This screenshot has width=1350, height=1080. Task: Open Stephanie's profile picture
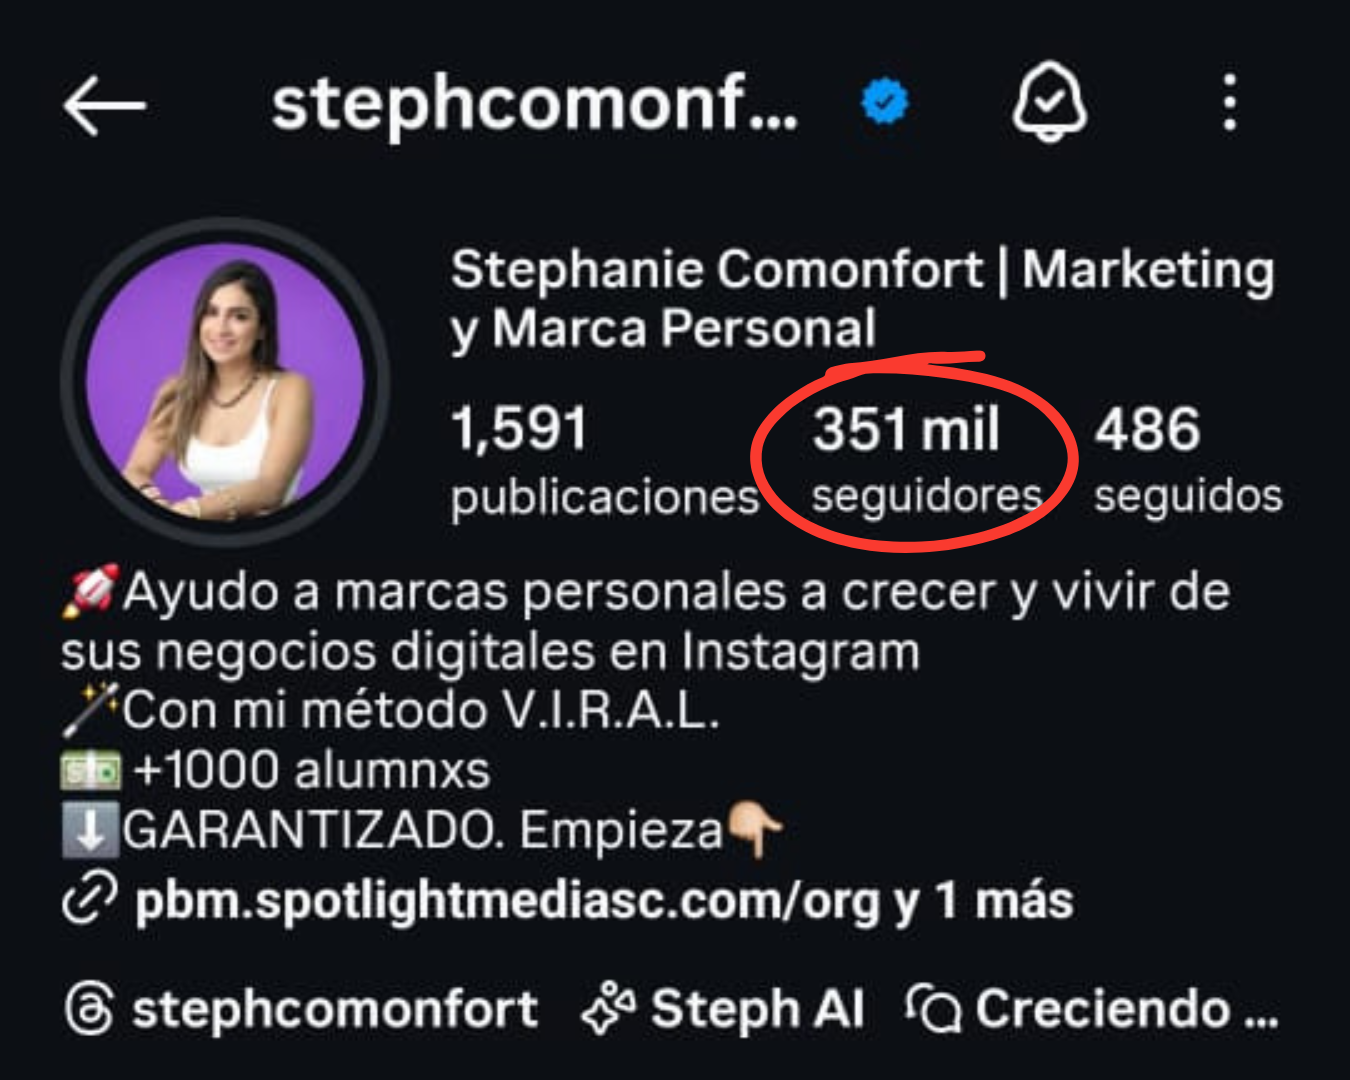pos(225,382)
